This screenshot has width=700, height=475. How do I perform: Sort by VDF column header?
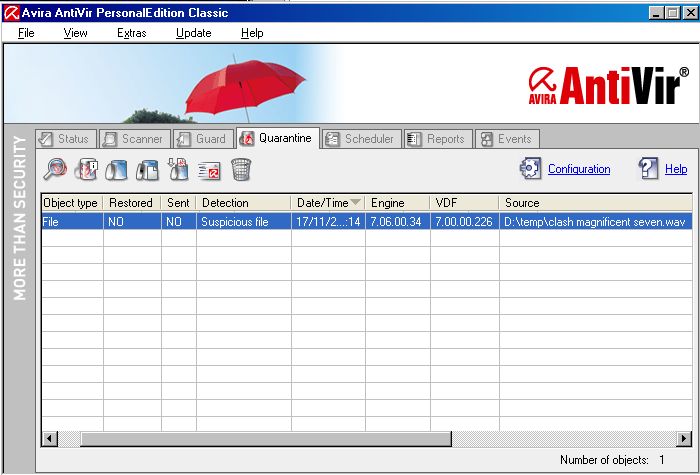coord(464,203)
